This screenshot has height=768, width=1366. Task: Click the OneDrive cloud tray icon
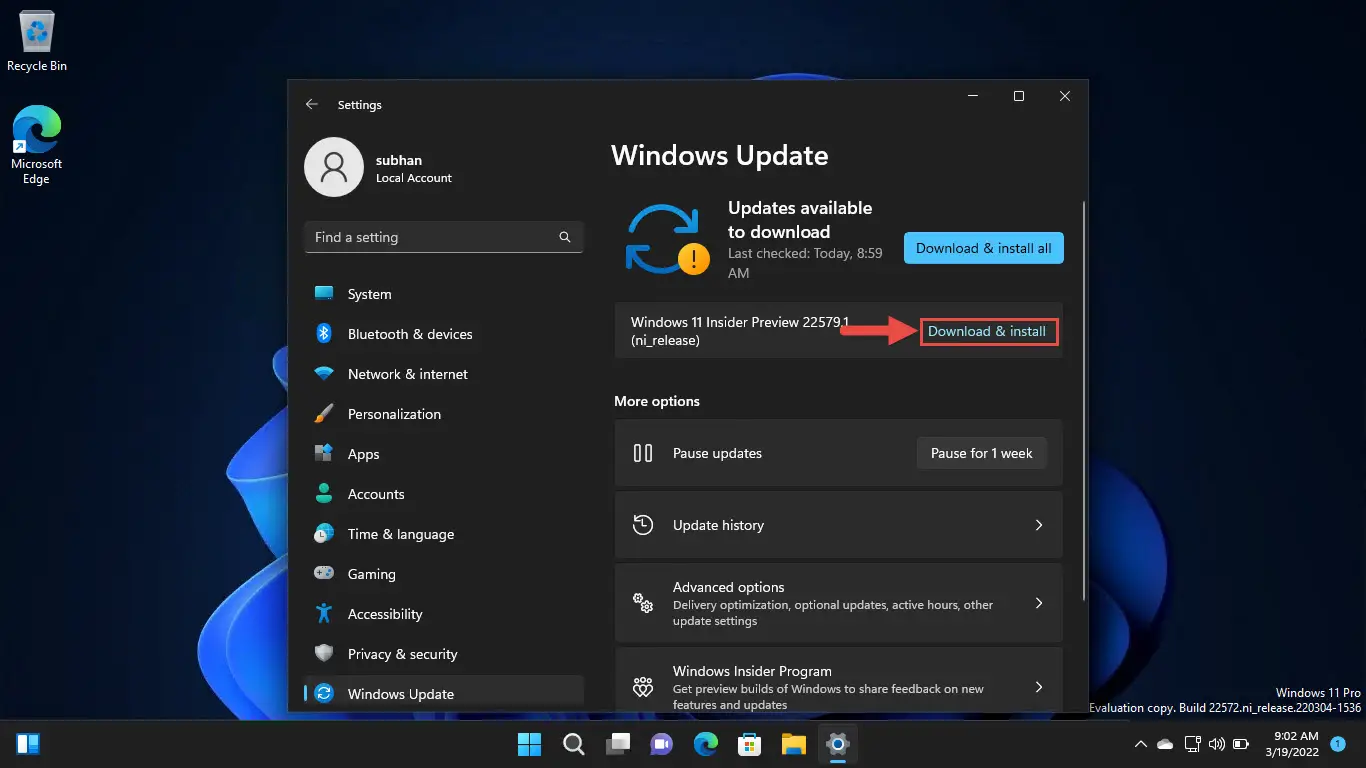click(1165, 744)
